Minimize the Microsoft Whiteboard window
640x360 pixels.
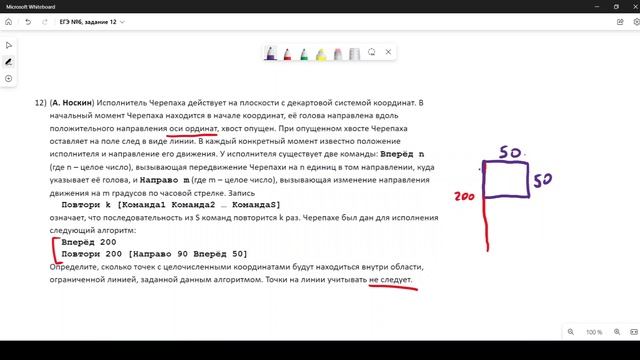click(597, 7)
